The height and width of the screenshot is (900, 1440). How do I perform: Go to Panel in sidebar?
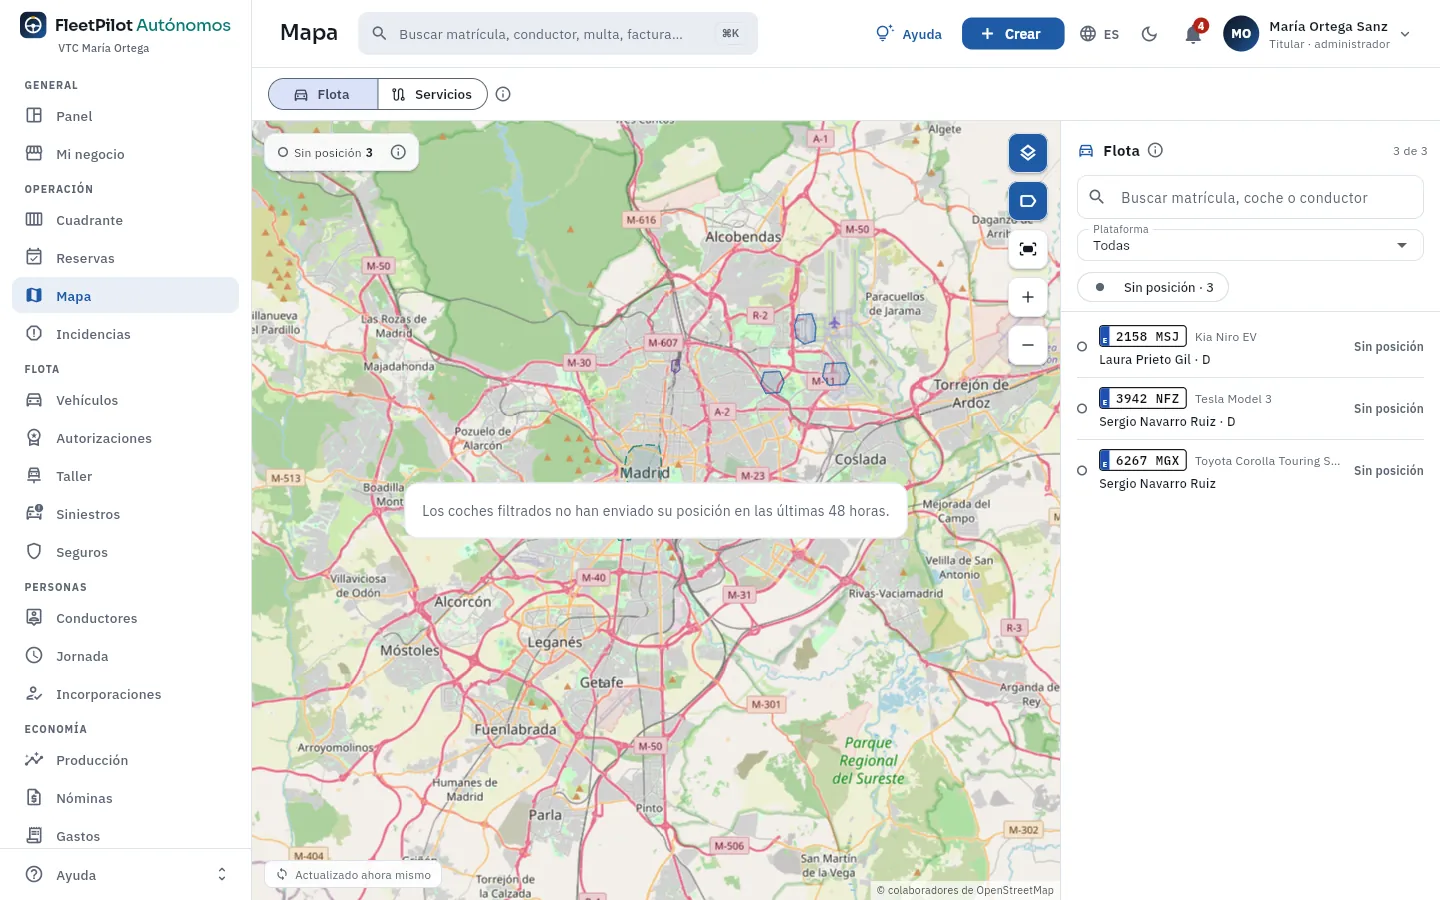coord(126,116)
